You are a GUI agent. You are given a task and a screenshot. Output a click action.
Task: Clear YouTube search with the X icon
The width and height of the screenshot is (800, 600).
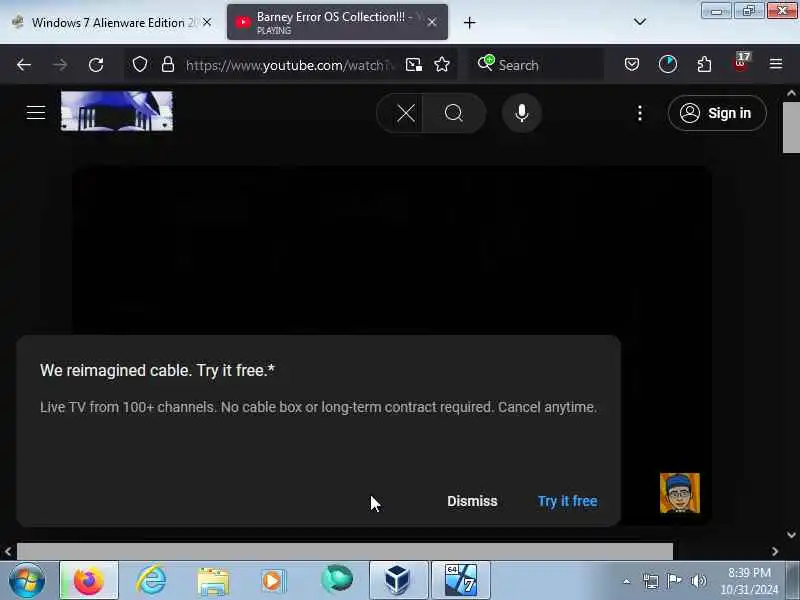[x=406, y=113]
